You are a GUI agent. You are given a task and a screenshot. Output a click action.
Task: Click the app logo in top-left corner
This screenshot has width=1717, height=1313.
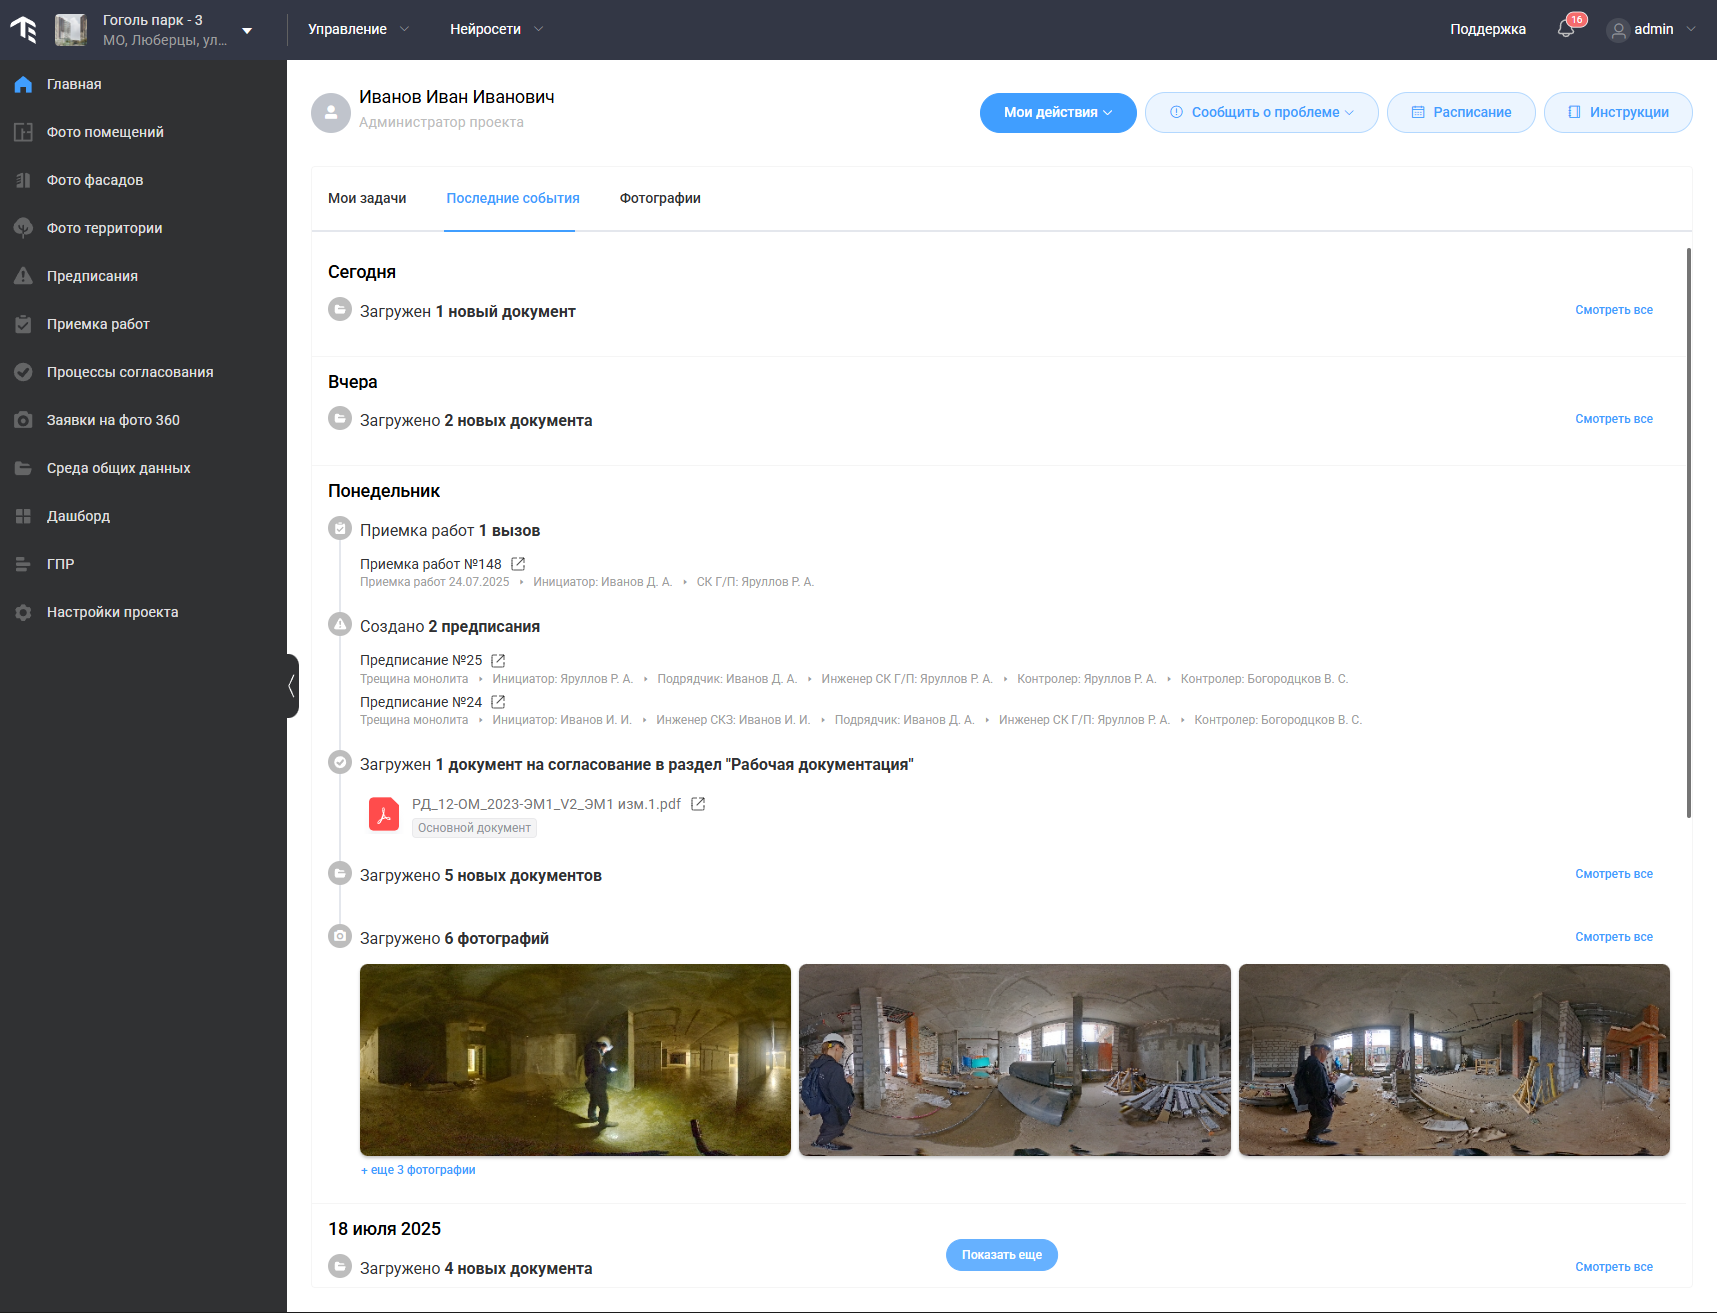[x=23, y=30]
